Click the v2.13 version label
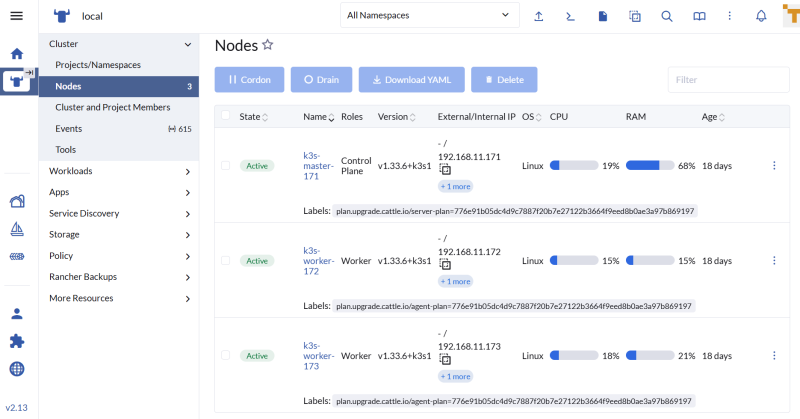Viewport: 800px width, 419px height. pyautogui.click(x=16, y=408)
